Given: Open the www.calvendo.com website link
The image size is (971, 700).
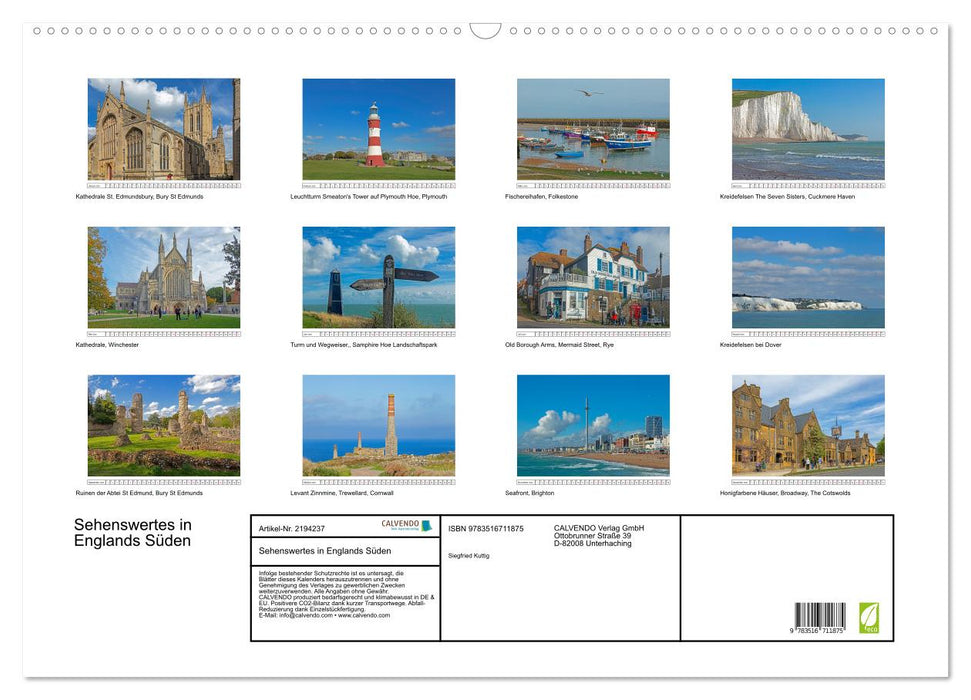Looking at the screenshot, I should [x=361, y=614].
